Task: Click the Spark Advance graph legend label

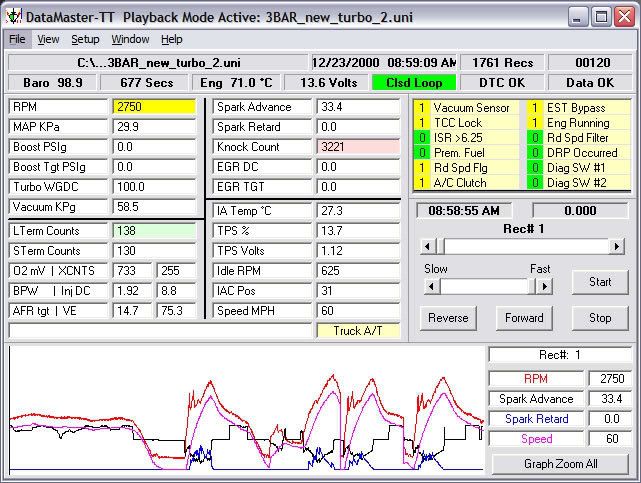Action: [536, 399]
